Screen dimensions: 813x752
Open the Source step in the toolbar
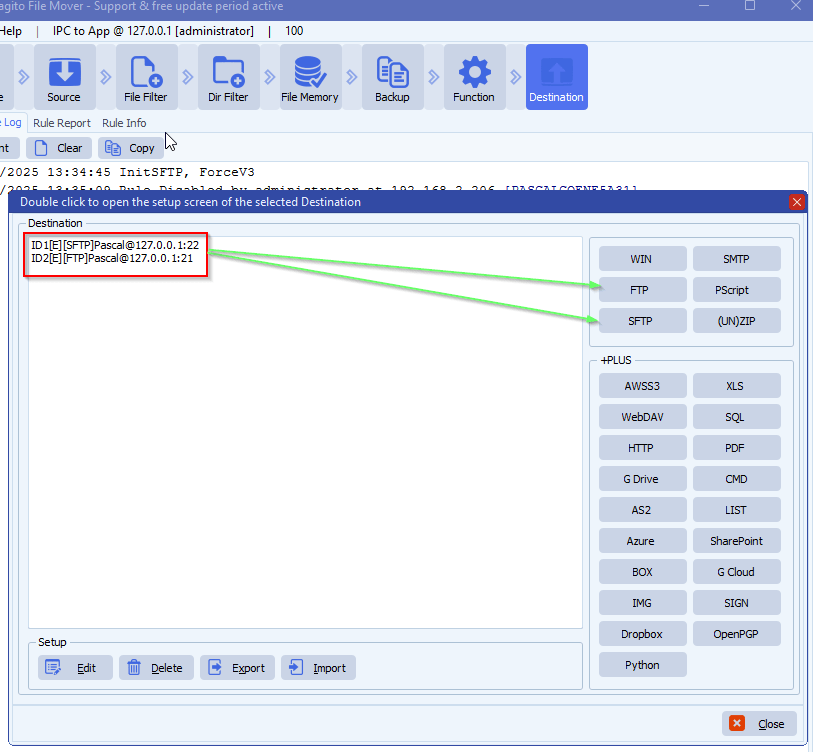point(65,77)
